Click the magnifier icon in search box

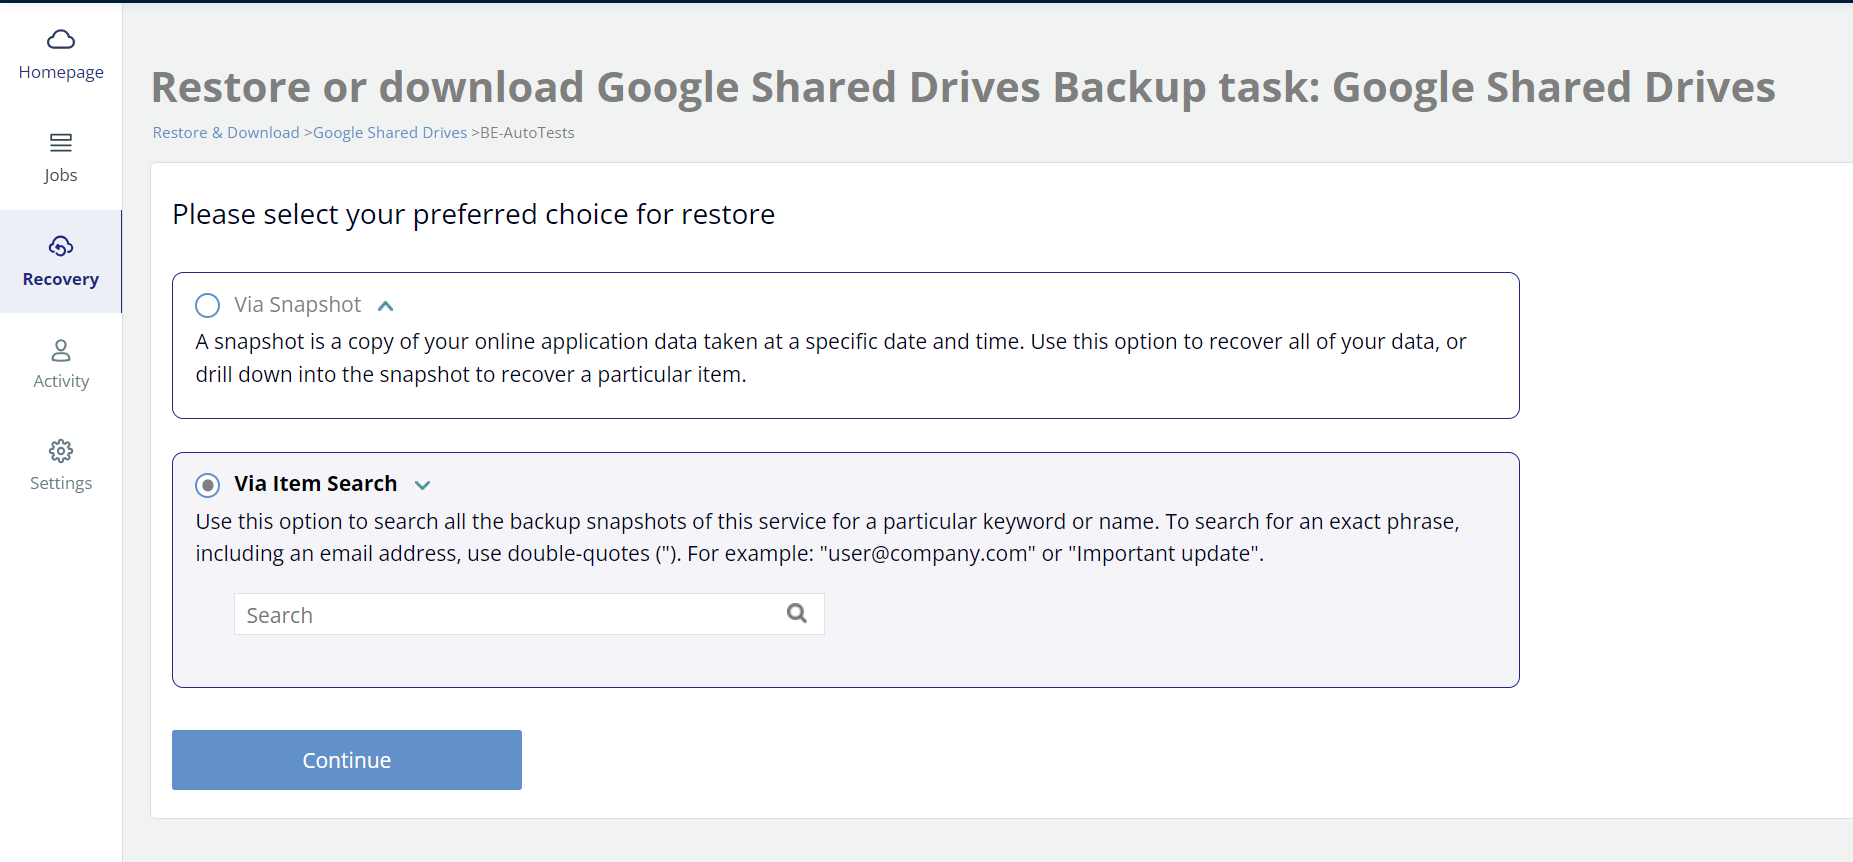tap(797, 613)
